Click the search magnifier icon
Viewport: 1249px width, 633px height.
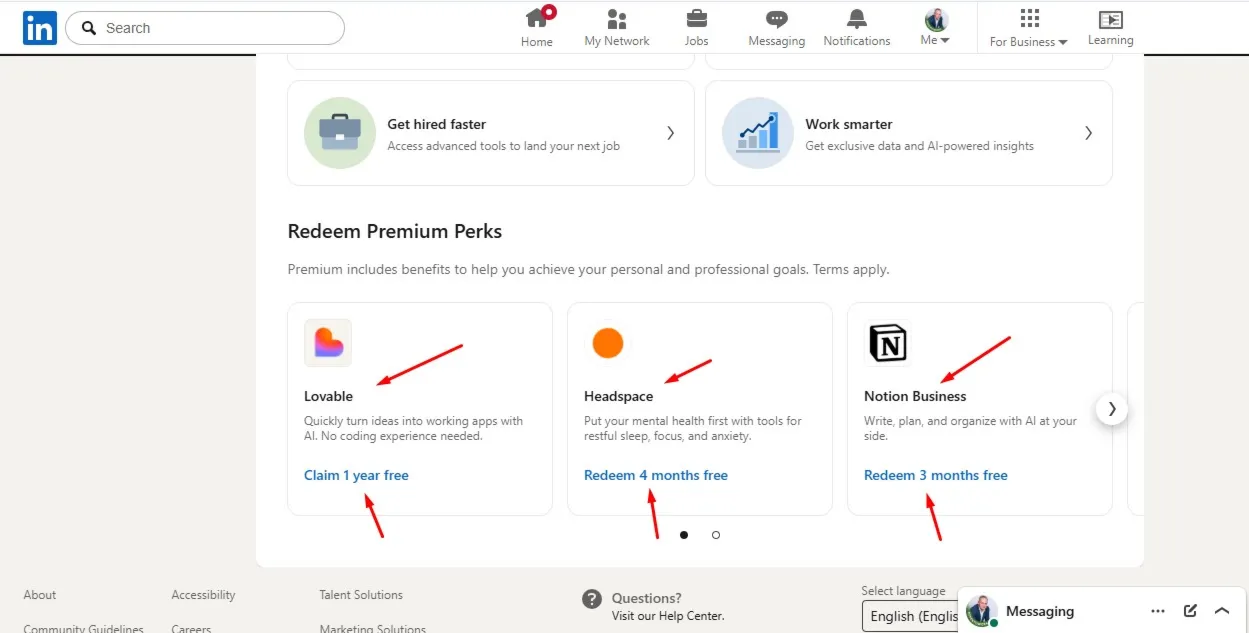click(x=89, y=28)
